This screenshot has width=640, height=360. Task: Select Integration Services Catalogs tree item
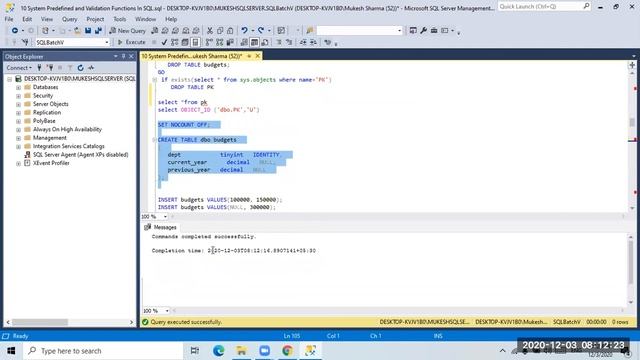69,146
